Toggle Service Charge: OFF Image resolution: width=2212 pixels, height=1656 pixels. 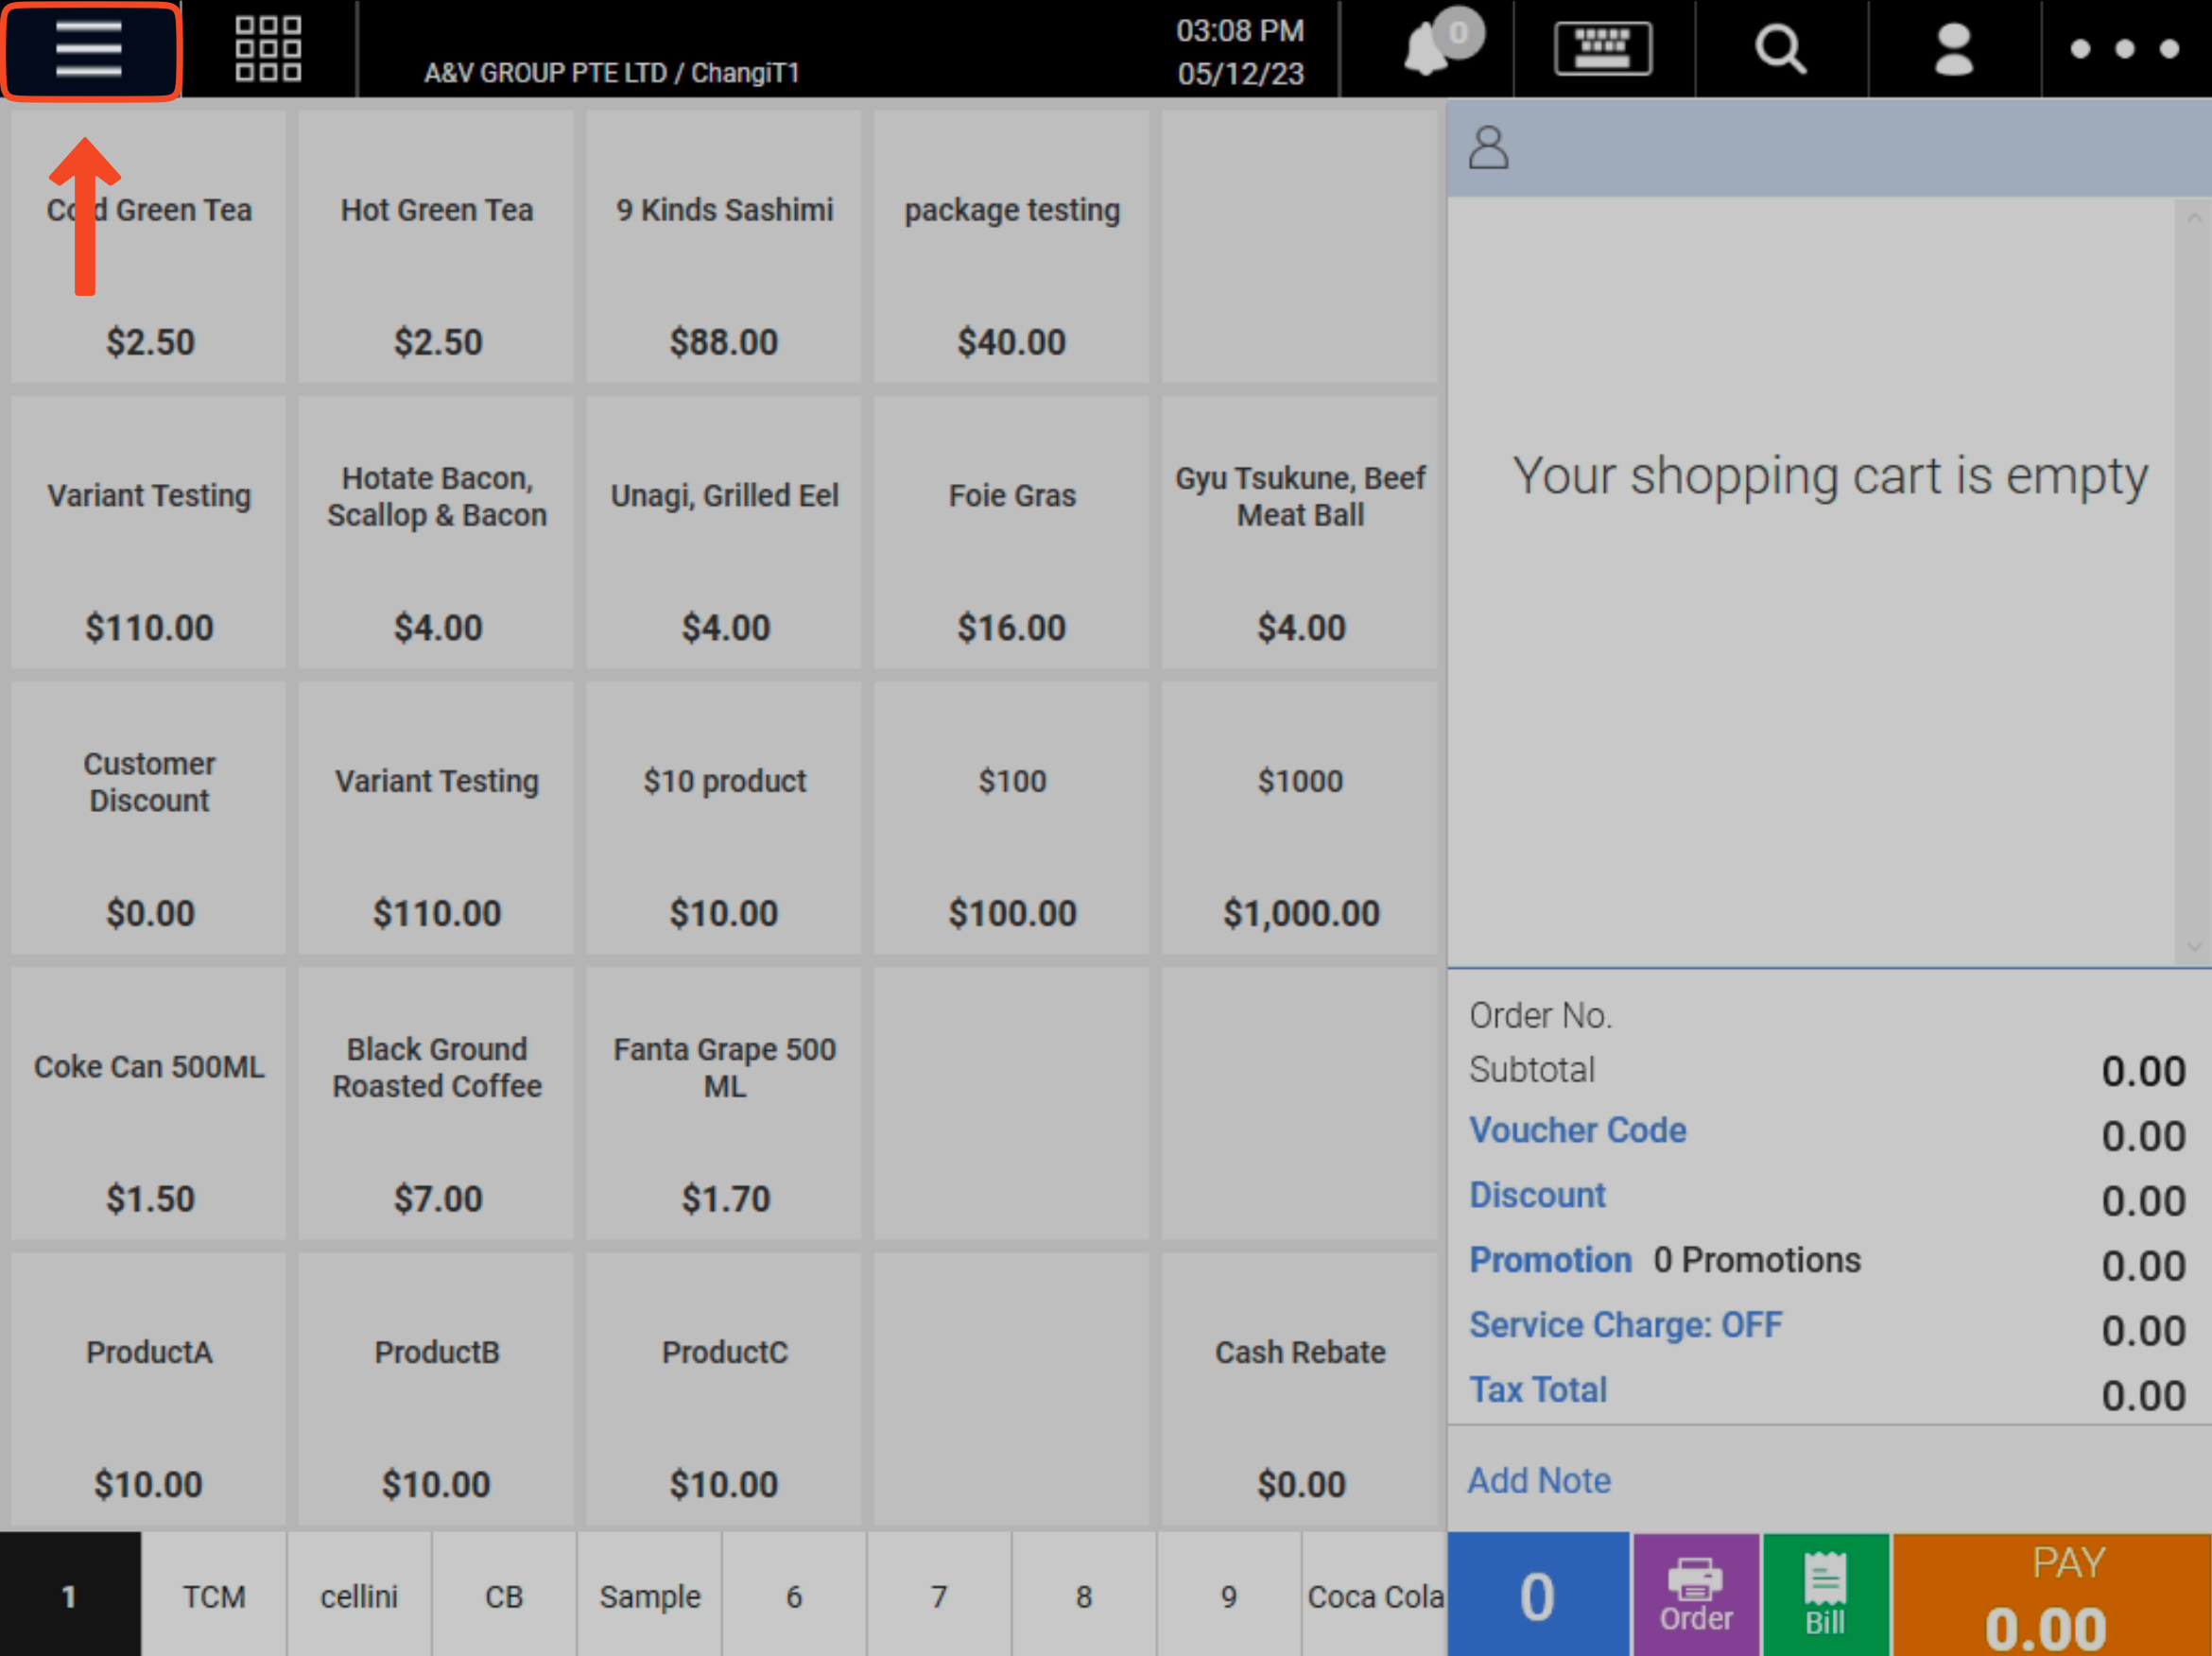1625,1325
